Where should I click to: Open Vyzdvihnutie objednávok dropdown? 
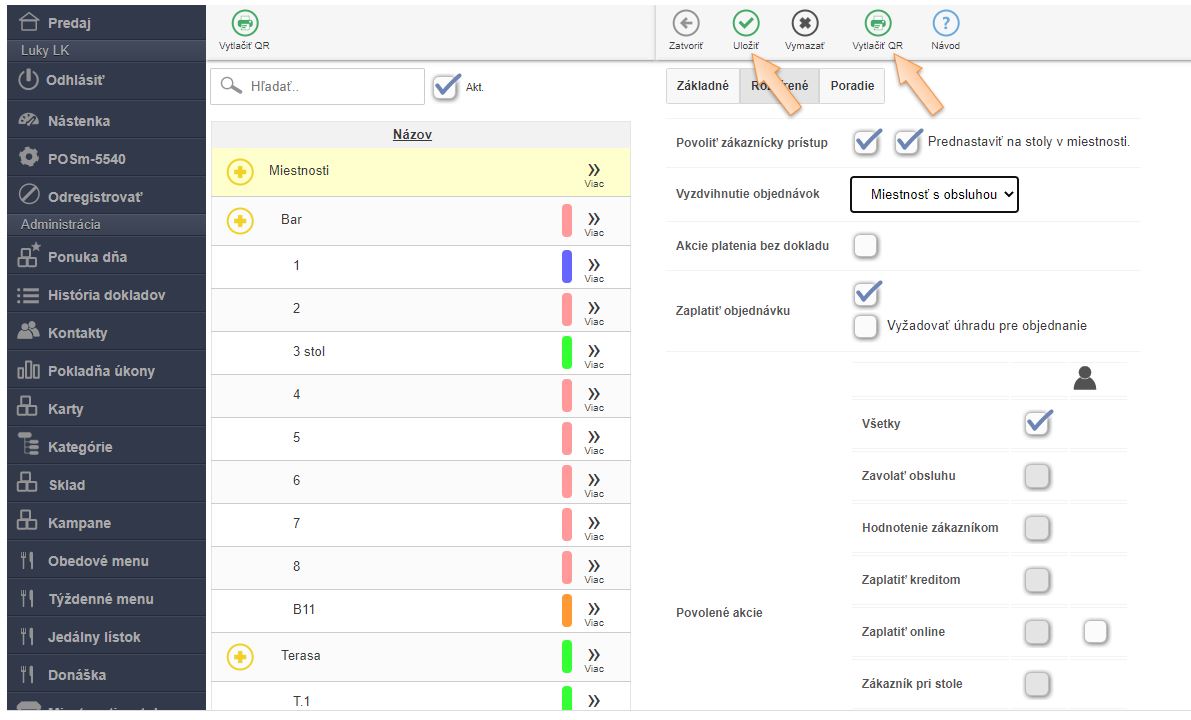click(x=933, y=194)
